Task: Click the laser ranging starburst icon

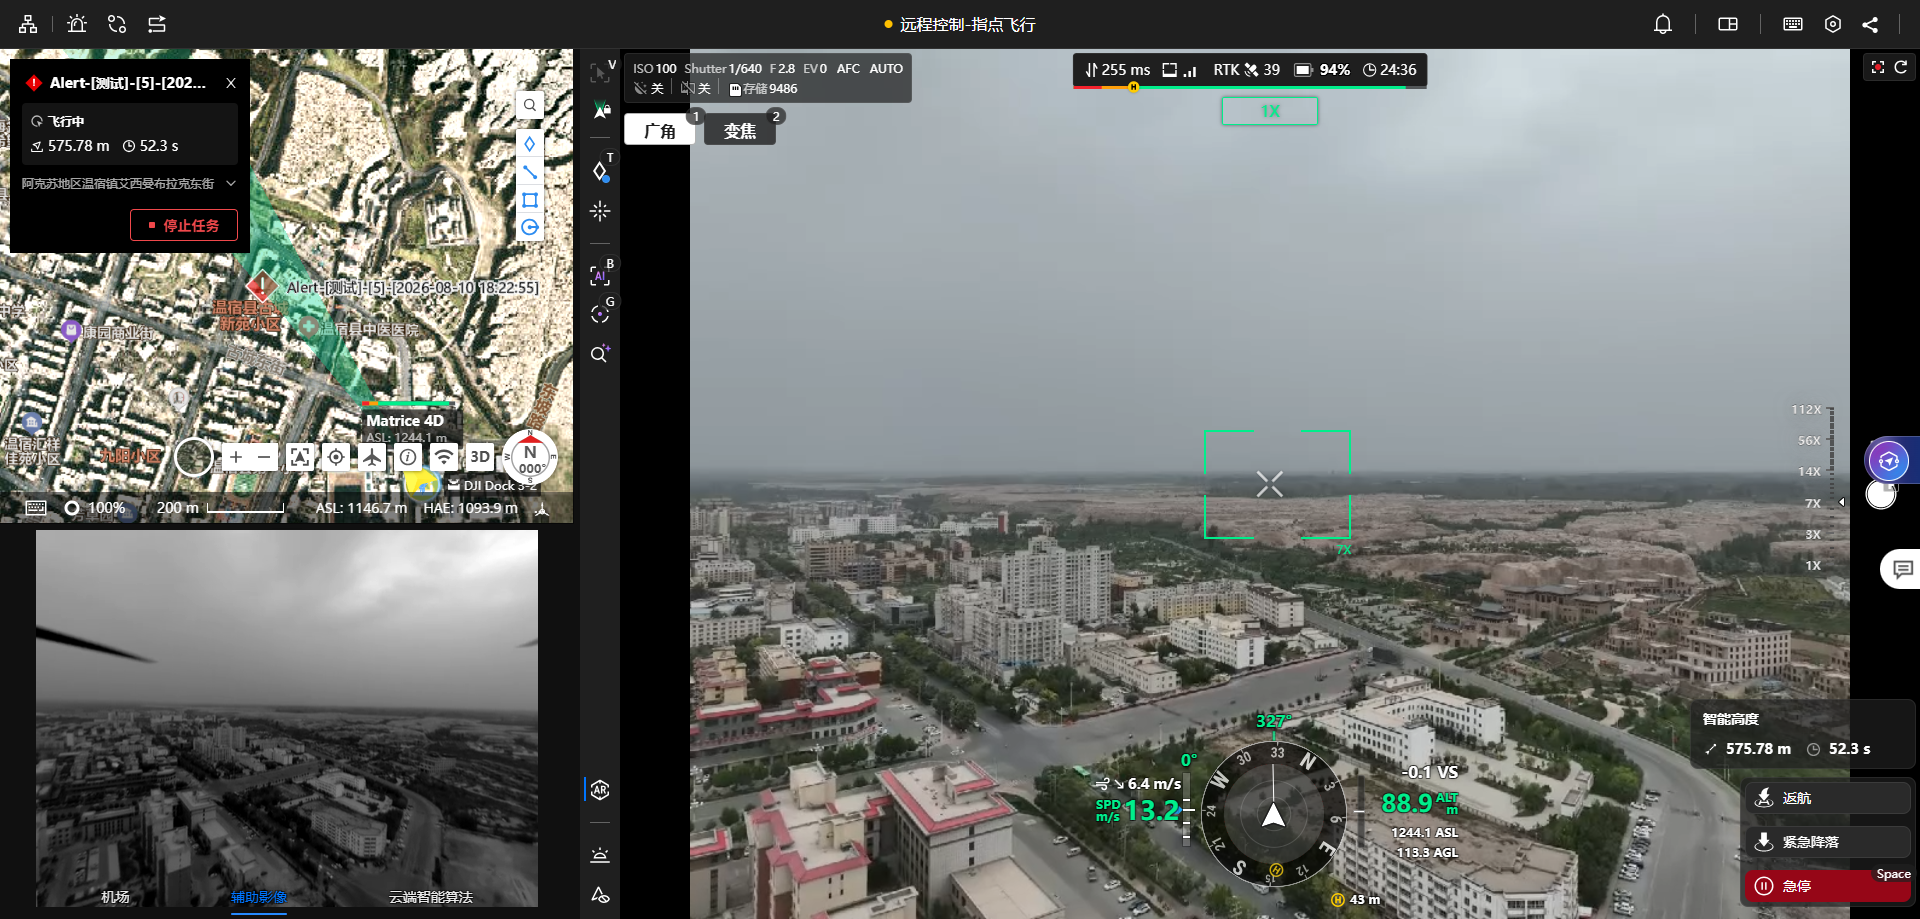Action: [x=600, y=211]
